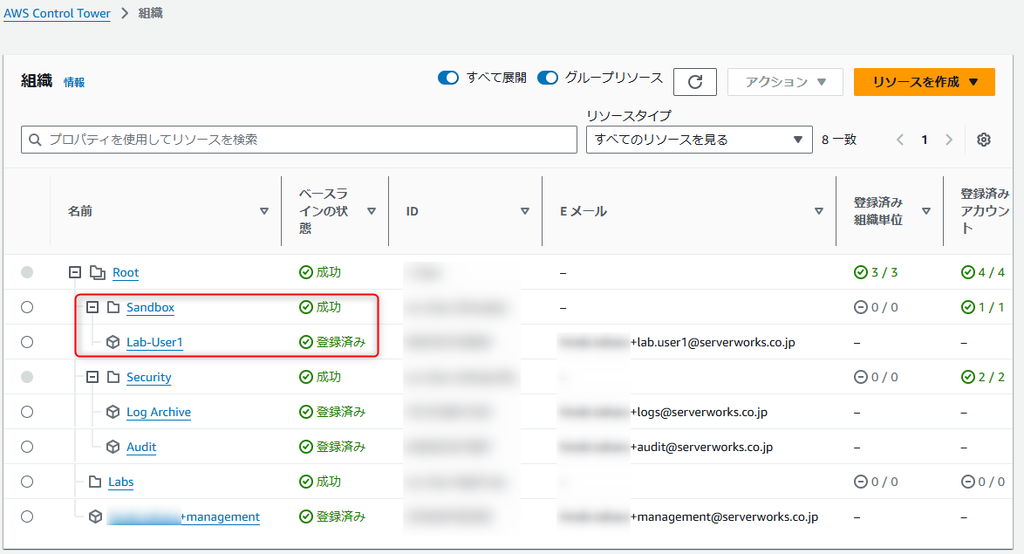Sort by ID column arrow
This screenshot has width=1024, height=554.
(524, 211)
